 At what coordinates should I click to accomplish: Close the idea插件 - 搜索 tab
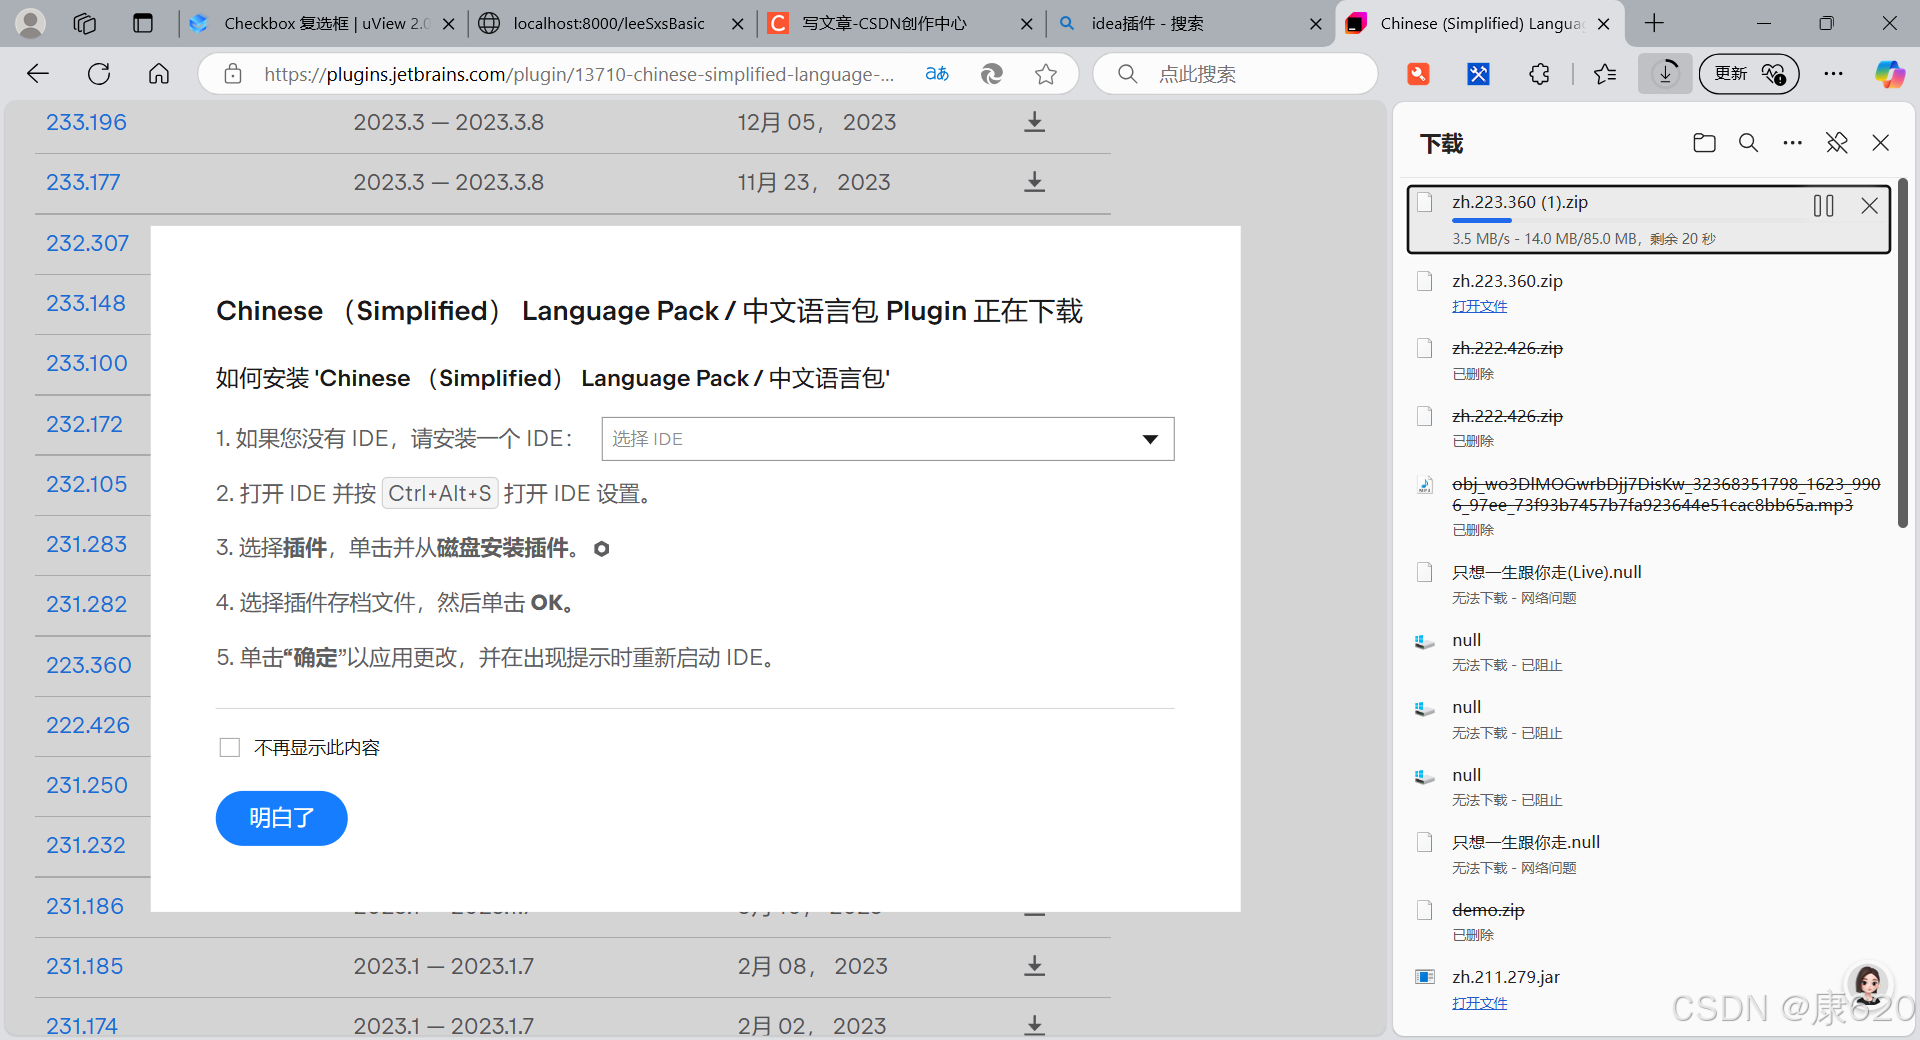pos(1316,24)
